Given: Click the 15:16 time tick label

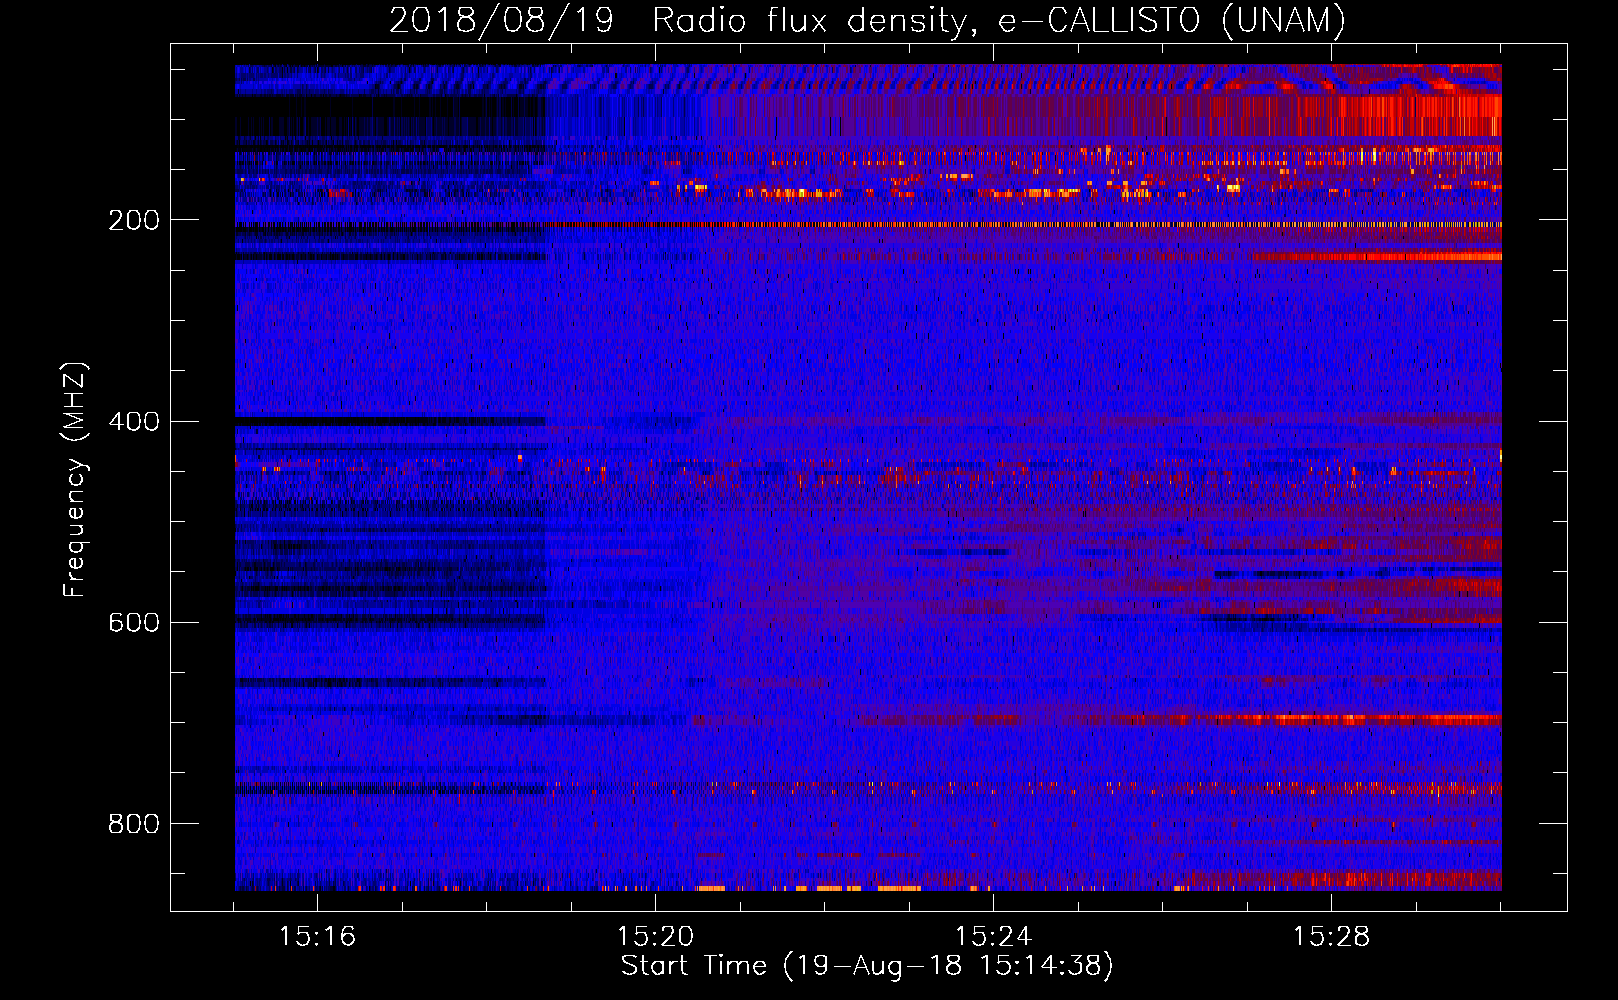Looking at the screenshot, I should [317, 936].
